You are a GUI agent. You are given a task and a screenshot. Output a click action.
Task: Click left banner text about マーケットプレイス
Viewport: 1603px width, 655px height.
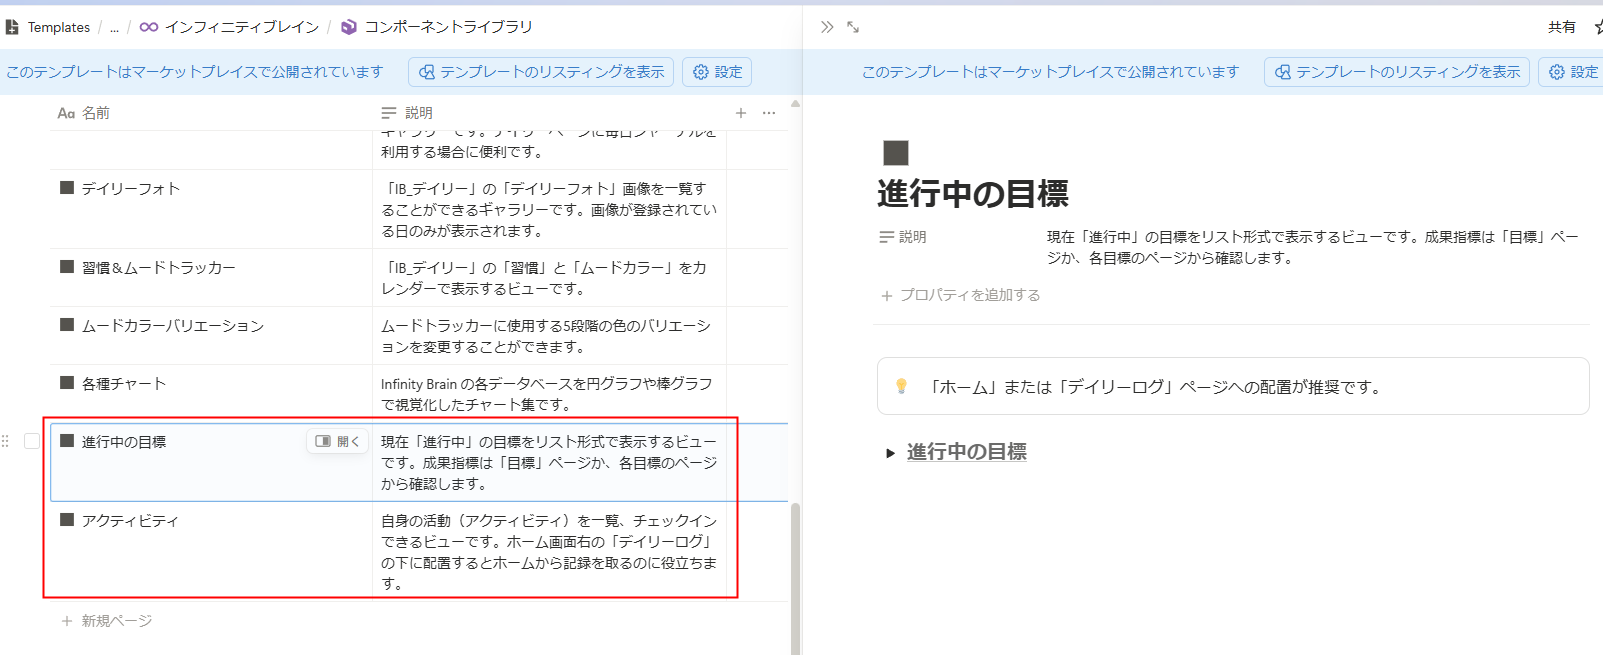click(x=195, y=72)
